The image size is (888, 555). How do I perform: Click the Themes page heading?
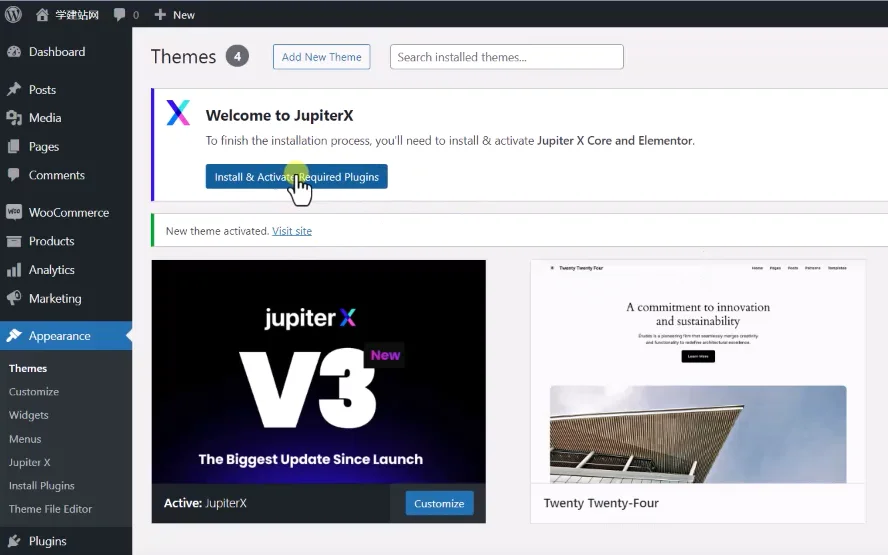tap(183, 57)
